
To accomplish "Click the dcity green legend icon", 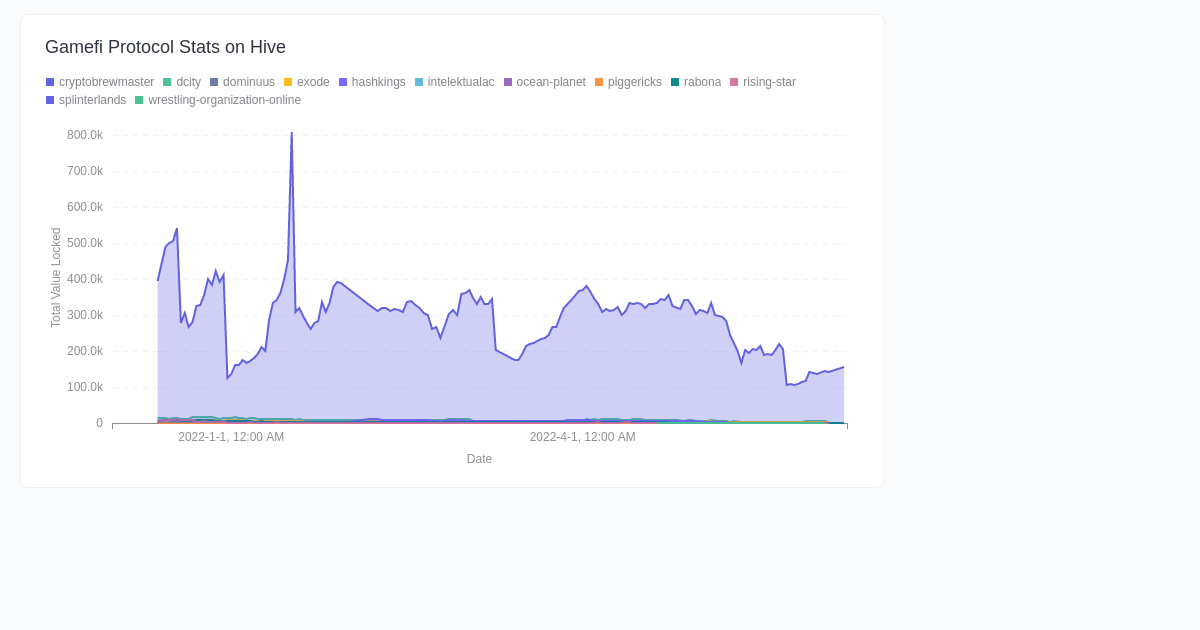I will [x=166, y=82].
